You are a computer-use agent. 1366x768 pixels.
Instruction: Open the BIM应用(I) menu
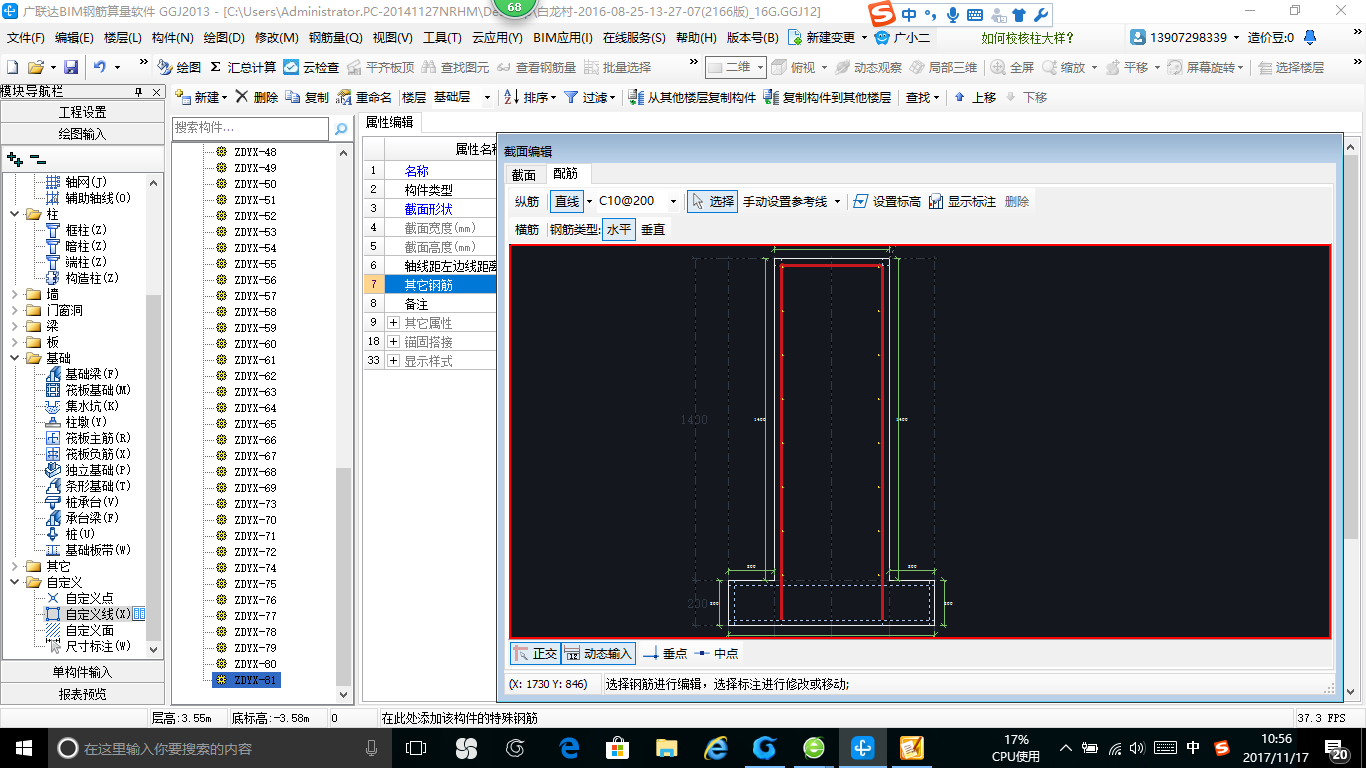[563, 38]
